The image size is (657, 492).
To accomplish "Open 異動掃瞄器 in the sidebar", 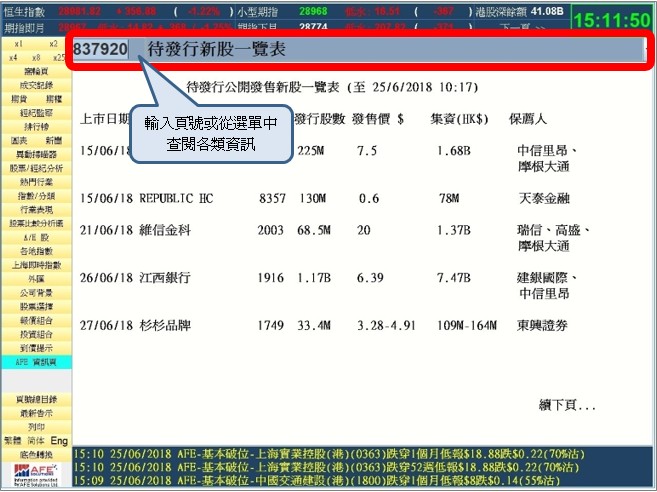I will coord(36,154).
